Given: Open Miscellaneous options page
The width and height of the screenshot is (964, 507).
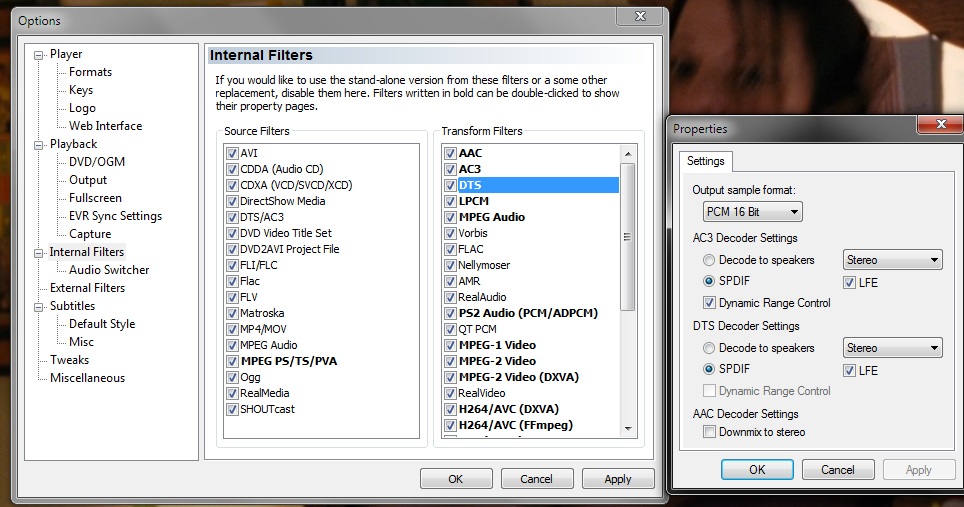Looking at the screenshot, I should [x=87, y=378].
